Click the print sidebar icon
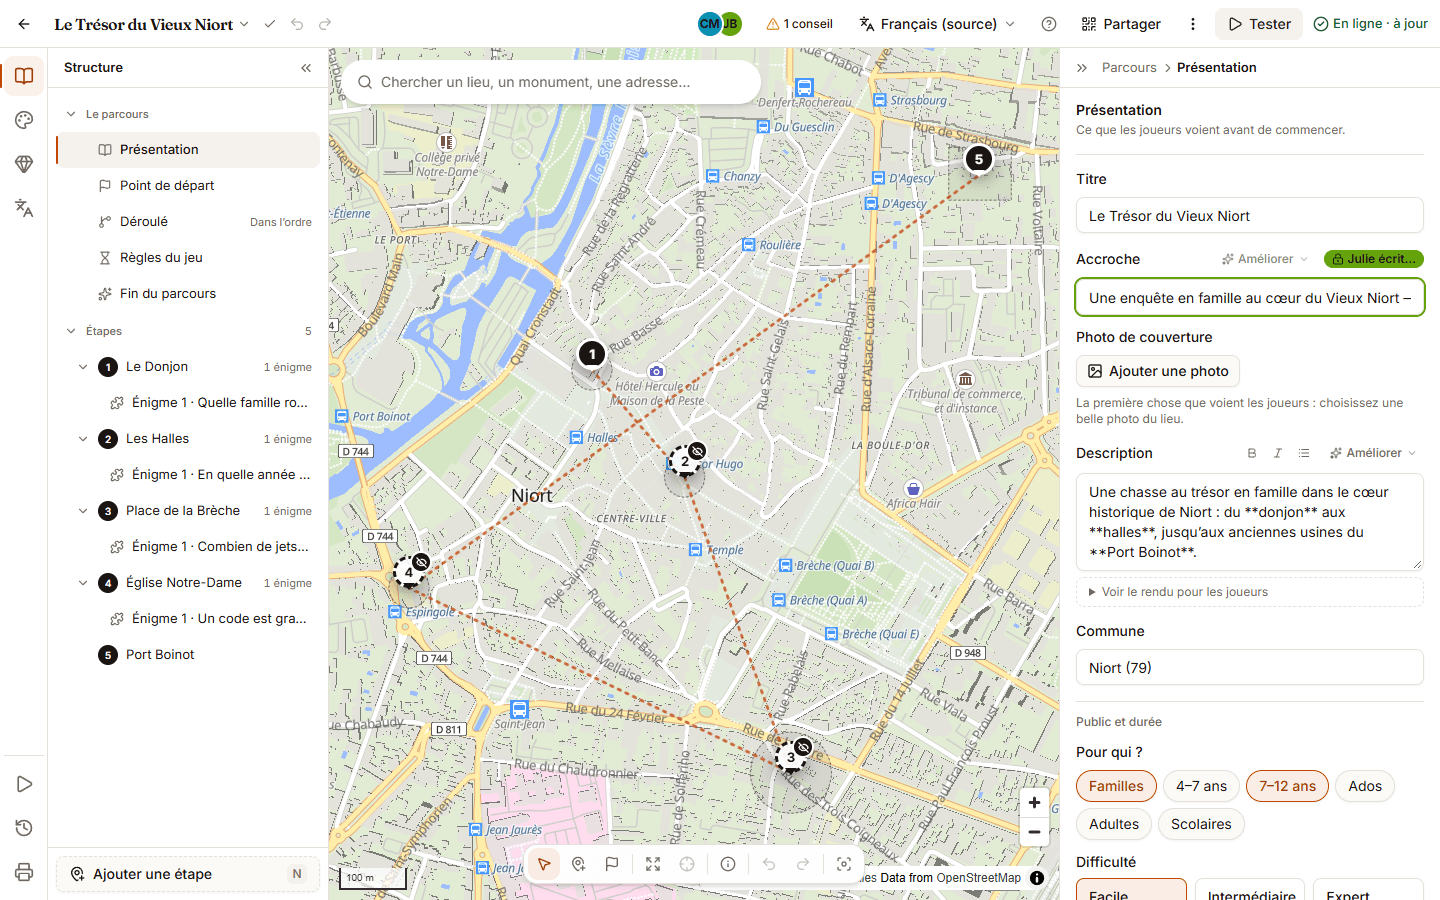1440x900 pixels. (24, 872)
